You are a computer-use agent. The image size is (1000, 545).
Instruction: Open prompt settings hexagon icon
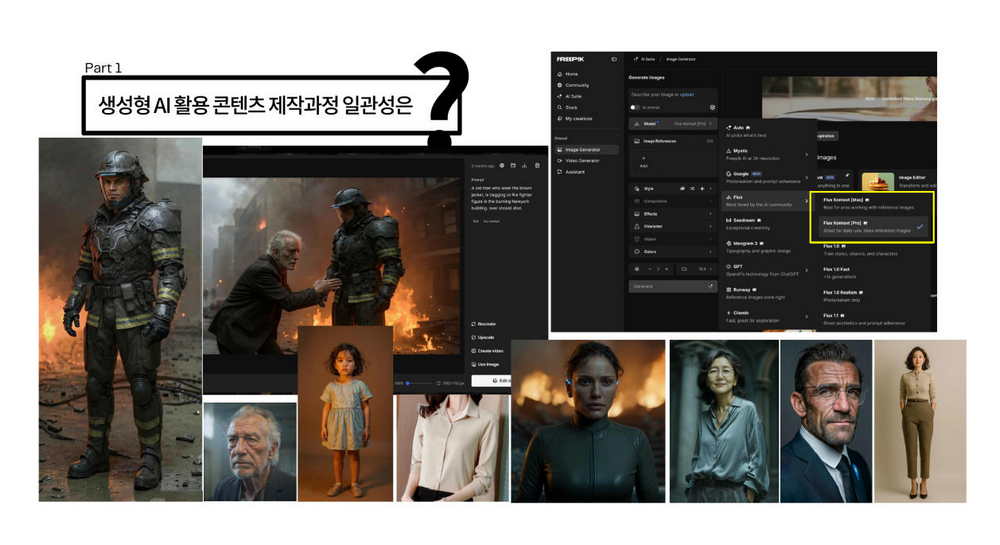pyautogui.click(x=712, y=107)
